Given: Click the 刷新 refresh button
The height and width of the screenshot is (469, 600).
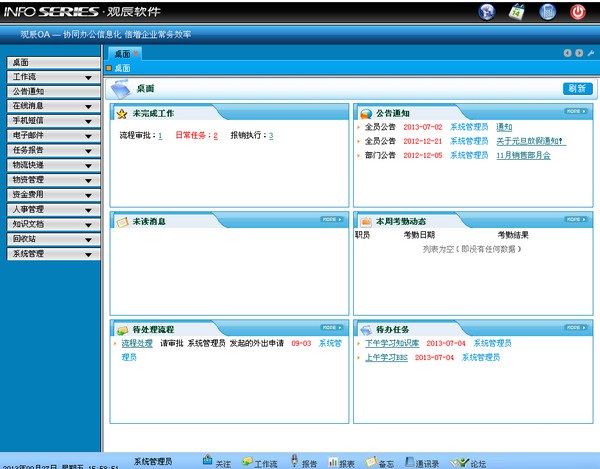Looking at the screenshot, I should click(577, 89).
